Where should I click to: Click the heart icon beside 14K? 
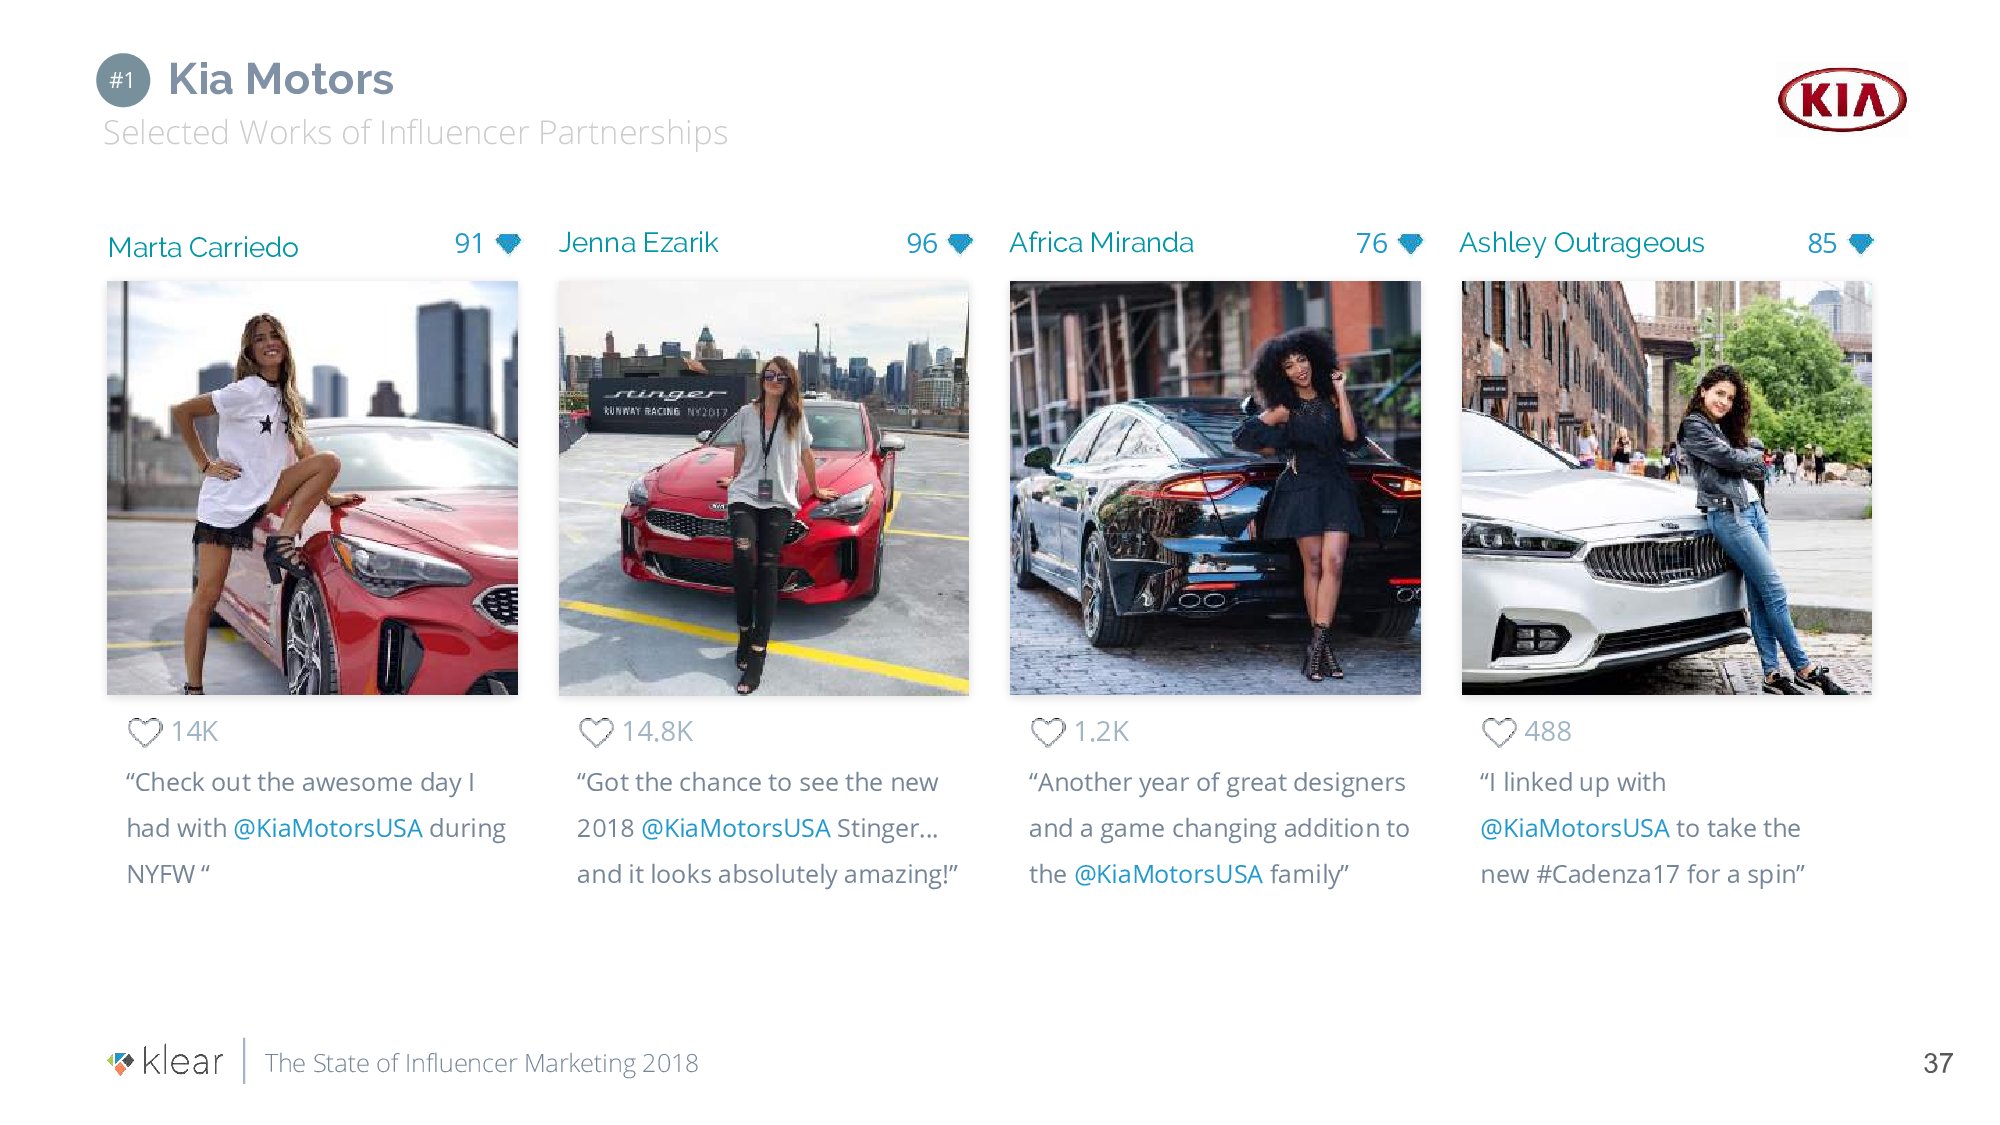(145, 732)
